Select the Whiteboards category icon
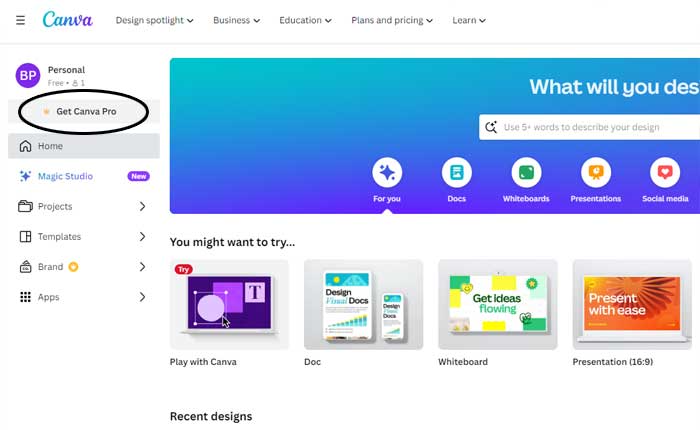 click(526, 172)
